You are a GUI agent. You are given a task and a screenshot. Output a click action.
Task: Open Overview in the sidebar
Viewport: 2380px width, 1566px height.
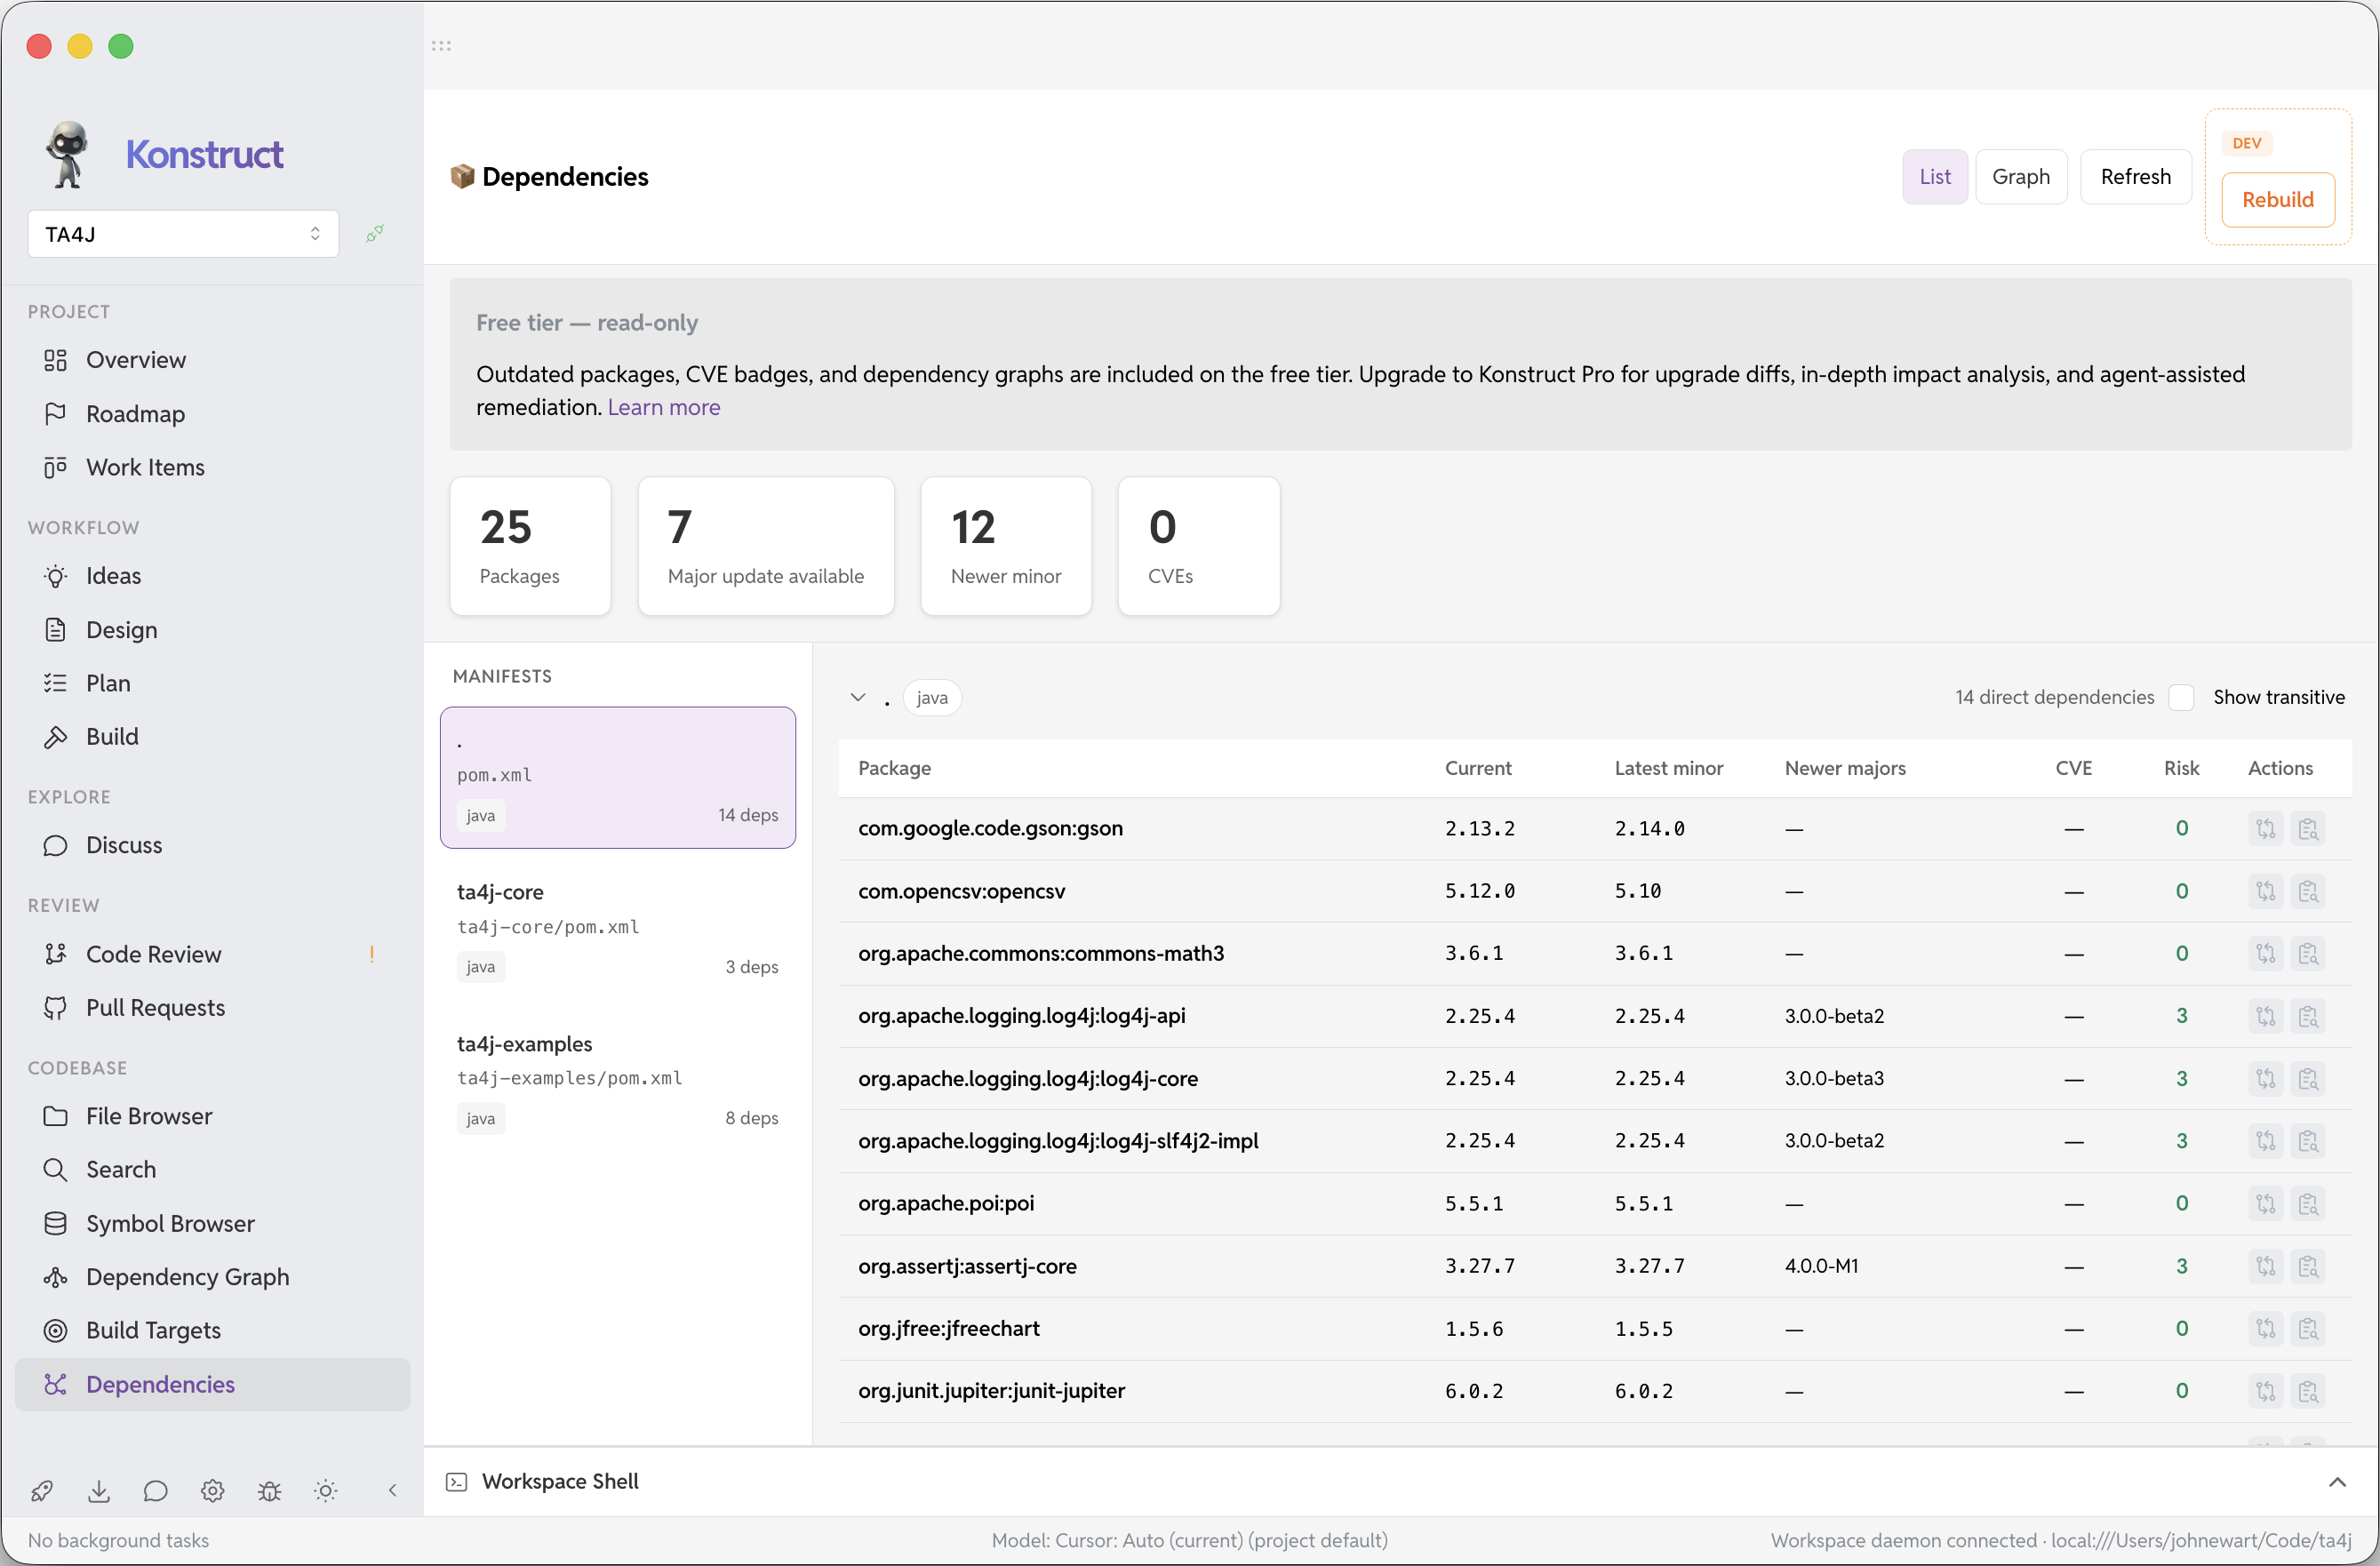(212, 360)
